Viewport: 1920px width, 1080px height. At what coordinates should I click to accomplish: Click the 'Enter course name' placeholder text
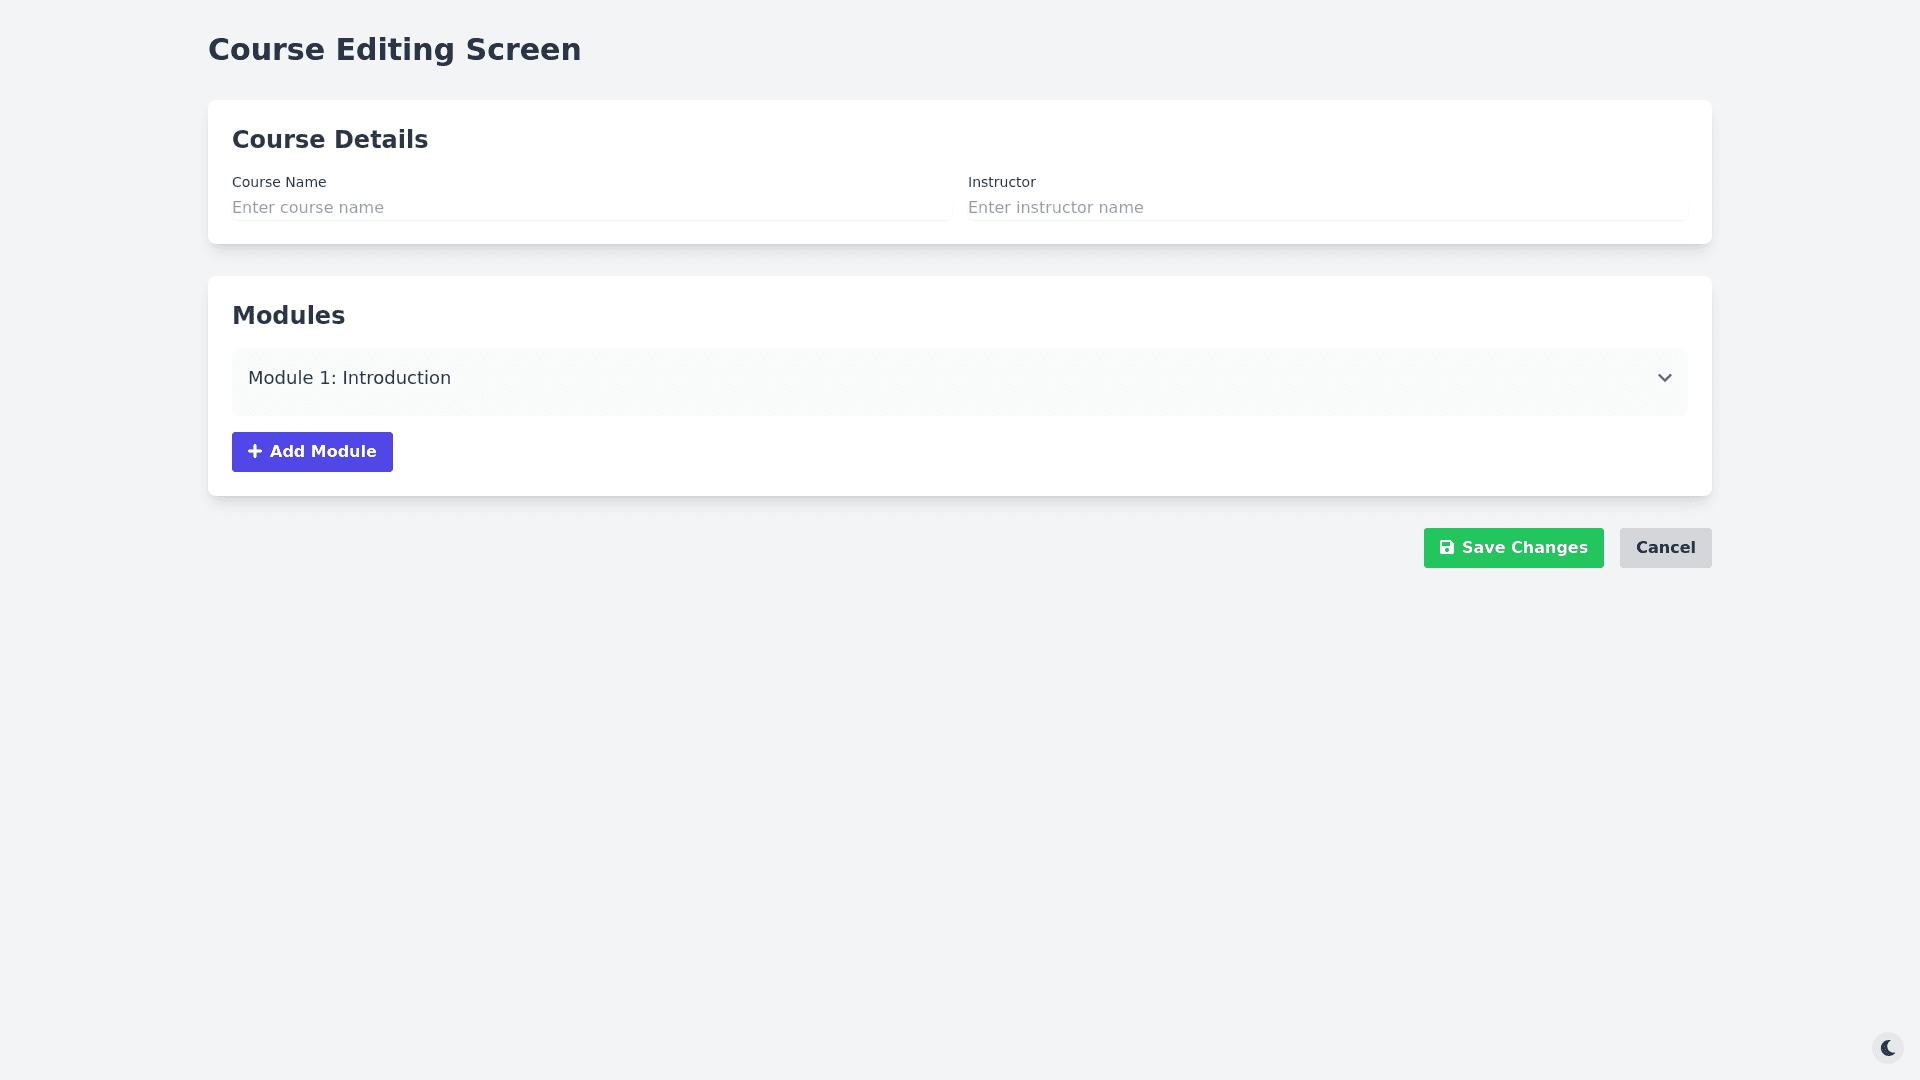(x=308, y=208)
